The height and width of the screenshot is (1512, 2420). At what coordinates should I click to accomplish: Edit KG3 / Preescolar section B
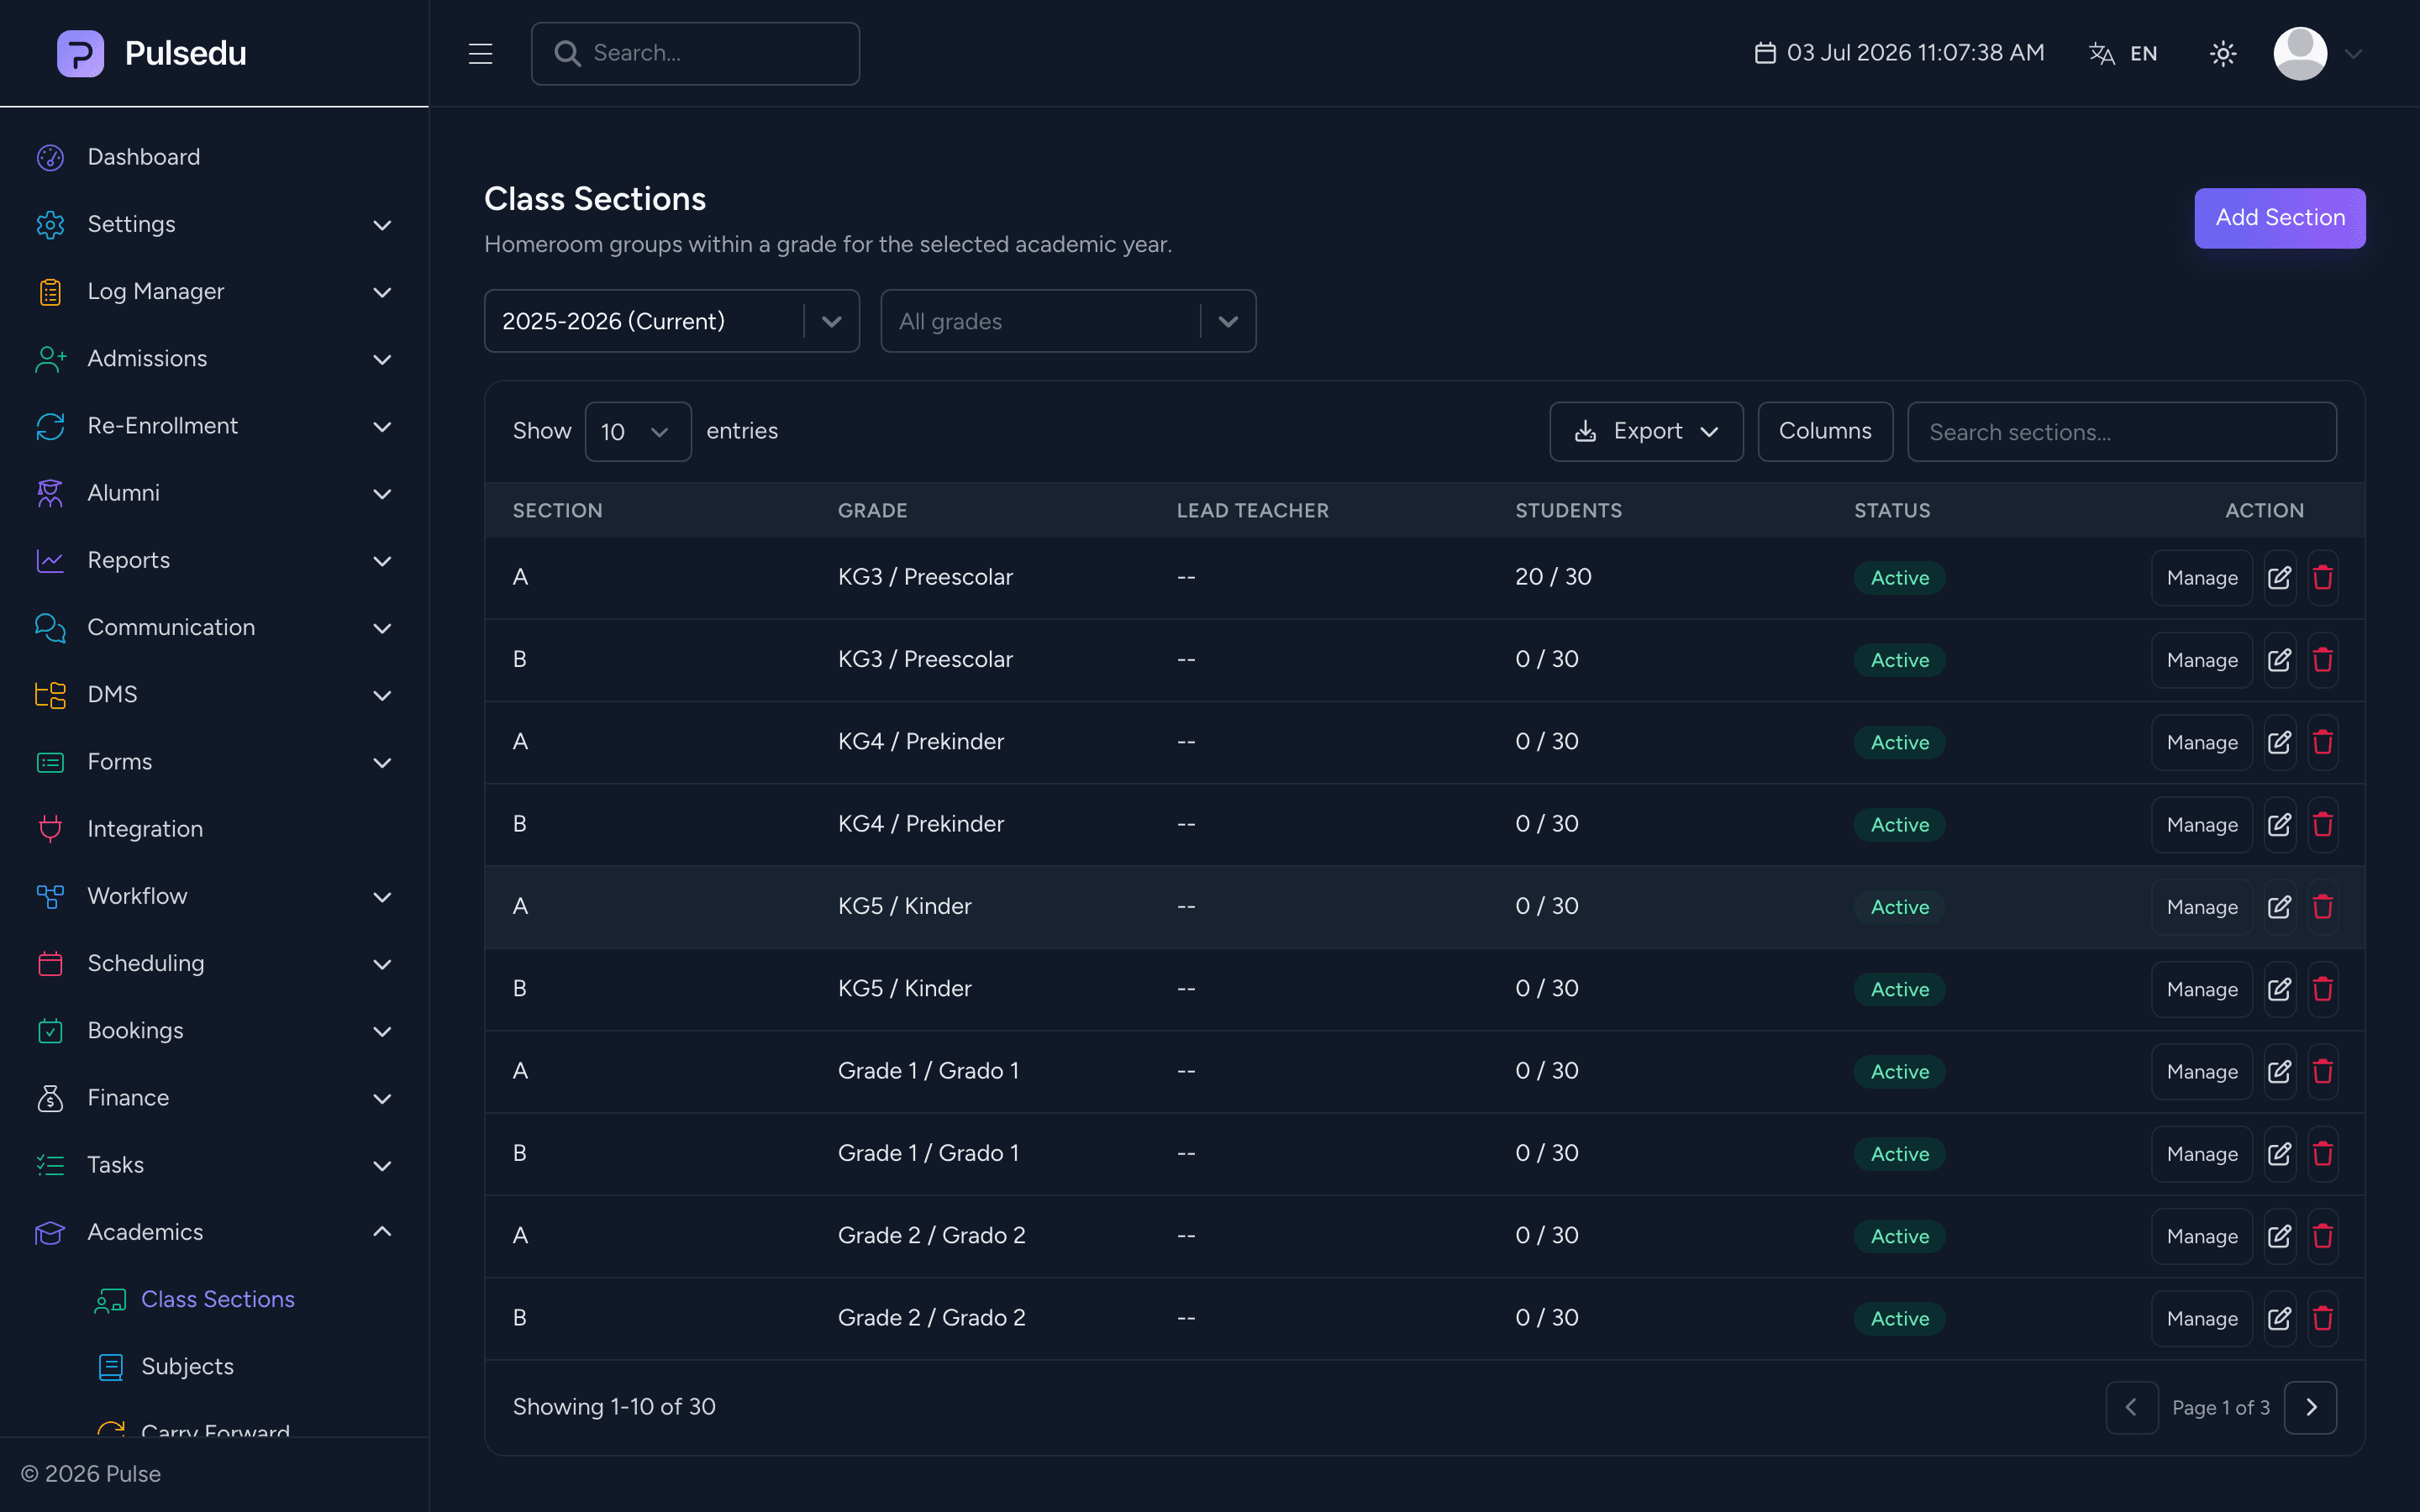pos(2279,660)
